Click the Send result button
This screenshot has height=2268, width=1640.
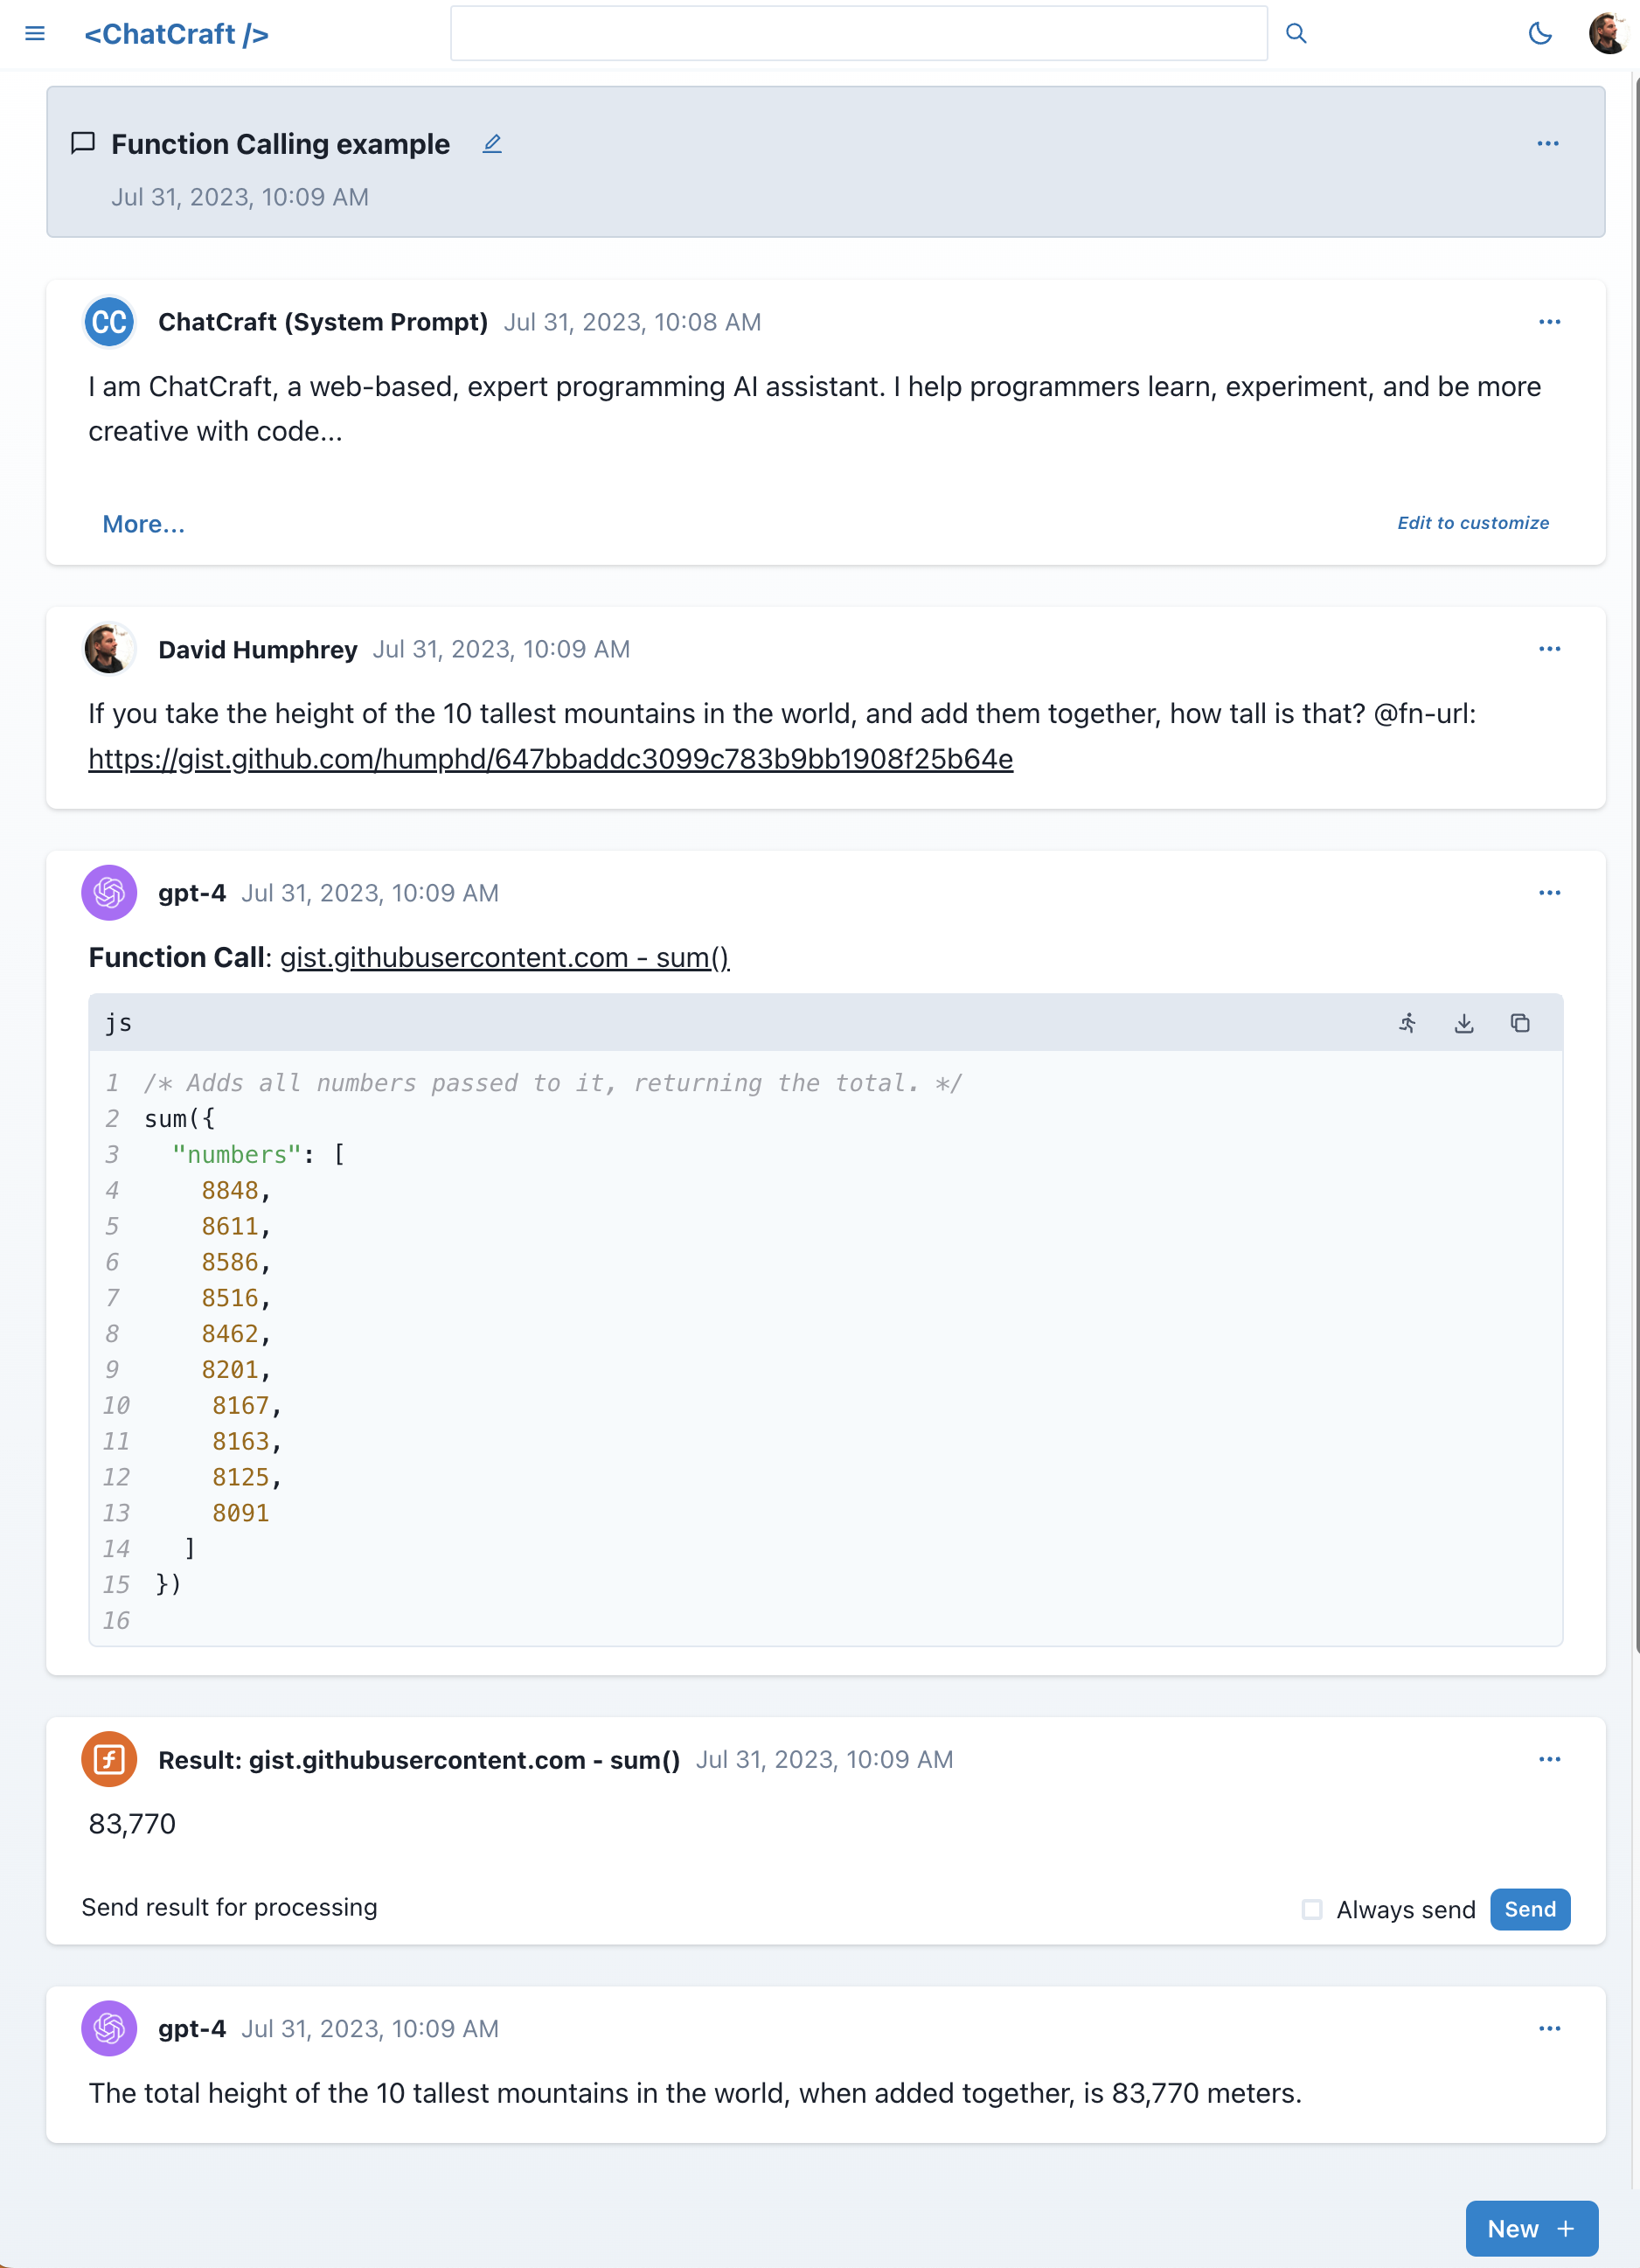click(1530, 1909)
